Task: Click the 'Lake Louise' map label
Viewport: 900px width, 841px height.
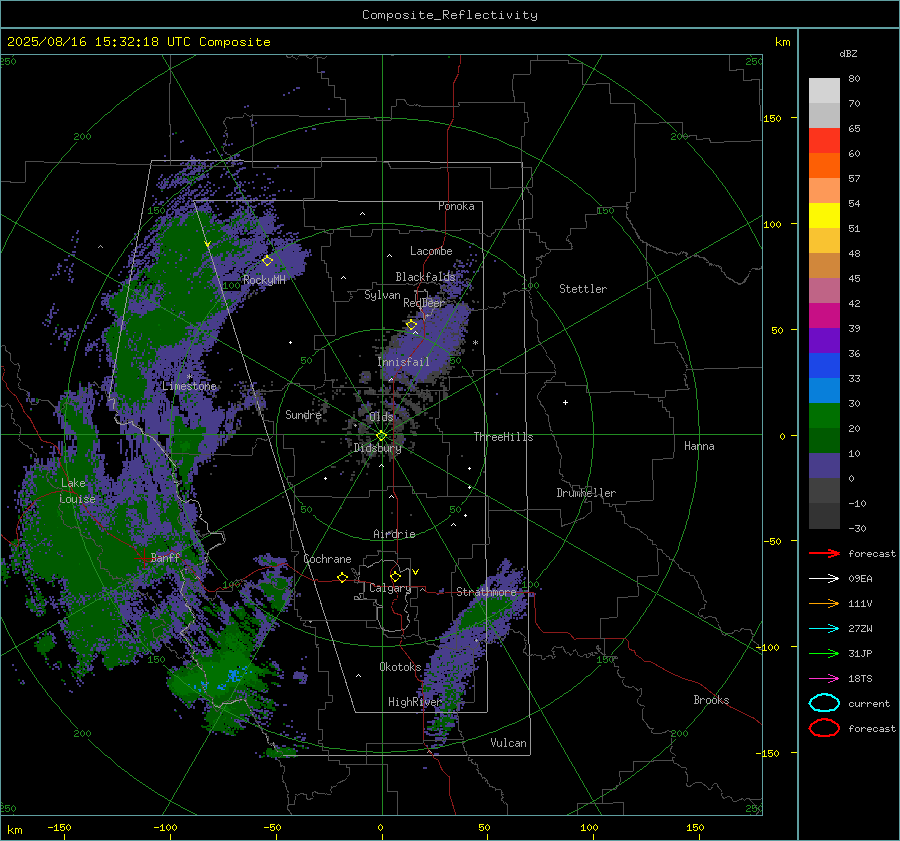Action: (77, 491)
